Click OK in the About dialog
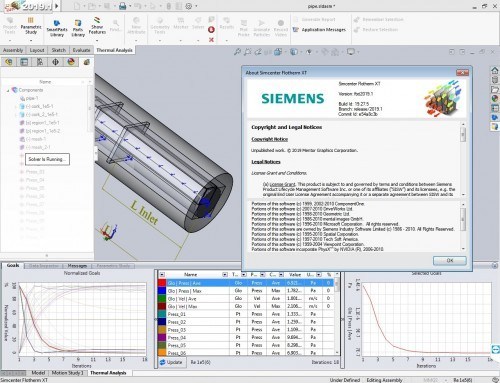Screen dimensions: 500x383 [x=450, y=260]
